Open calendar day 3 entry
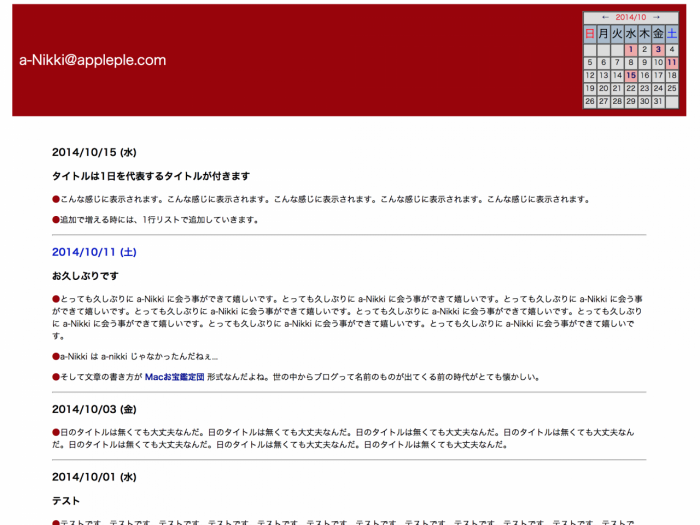 pos(658,50)
